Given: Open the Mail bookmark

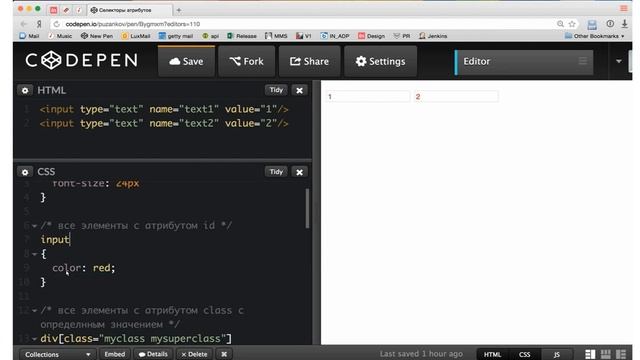Looking at the screenshot, I should pos(29,36).
